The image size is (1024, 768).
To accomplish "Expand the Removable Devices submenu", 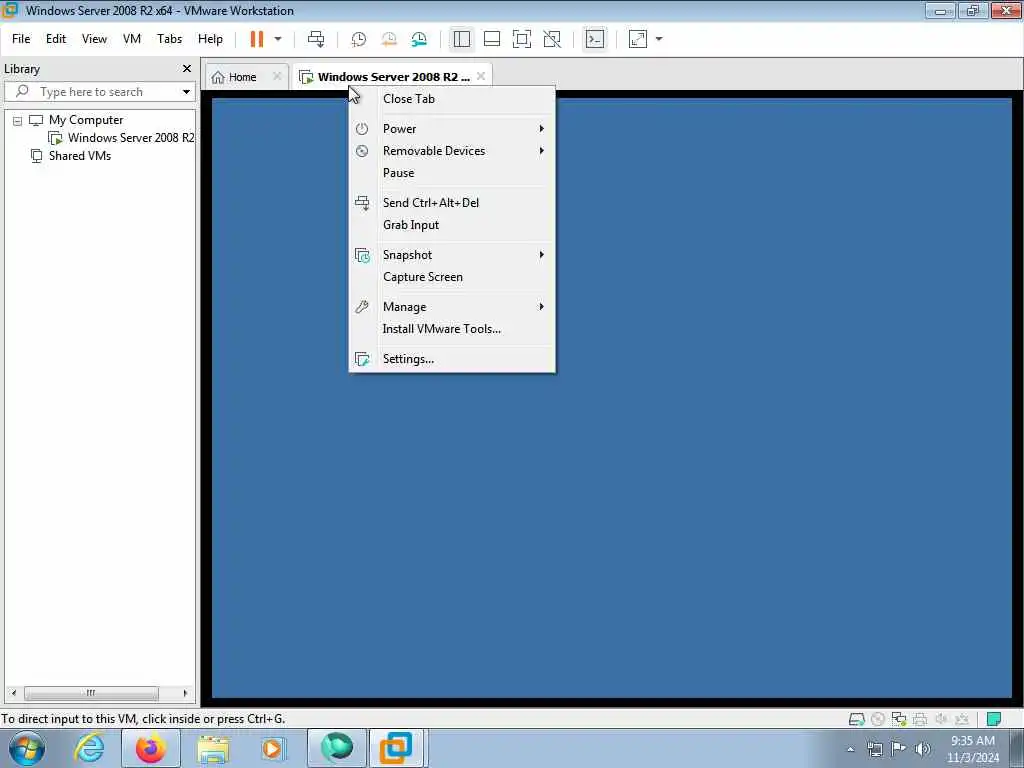I will coord(452,151).
